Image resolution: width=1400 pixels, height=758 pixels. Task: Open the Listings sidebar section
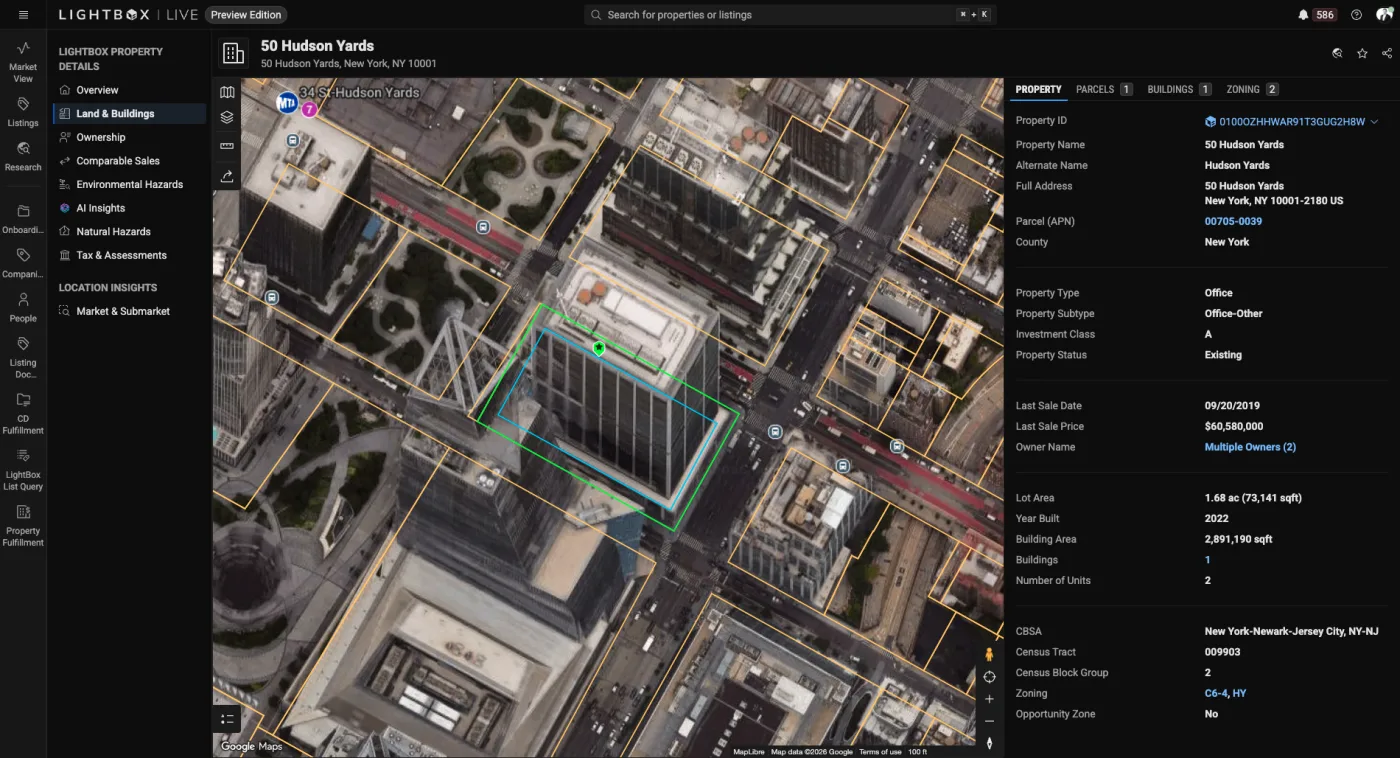[23, 112]
